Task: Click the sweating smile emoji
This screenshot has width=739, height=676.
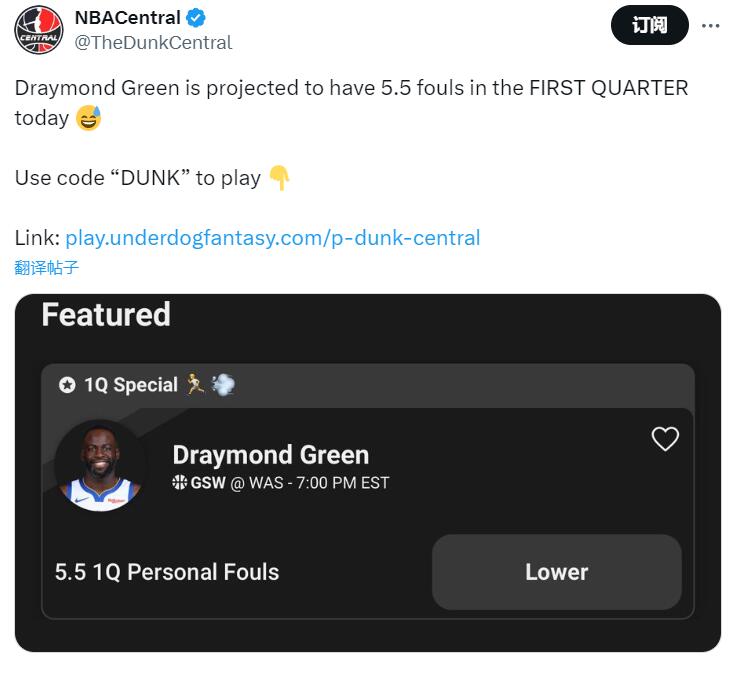Action: click(89, 119)
